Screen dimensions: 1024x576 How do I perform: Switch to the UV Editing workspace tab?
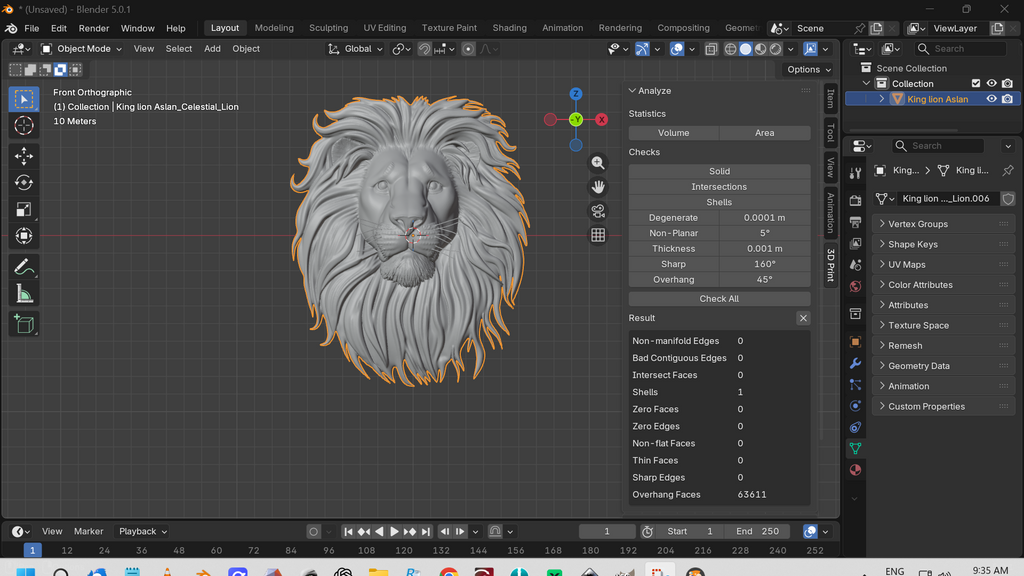click(385, 28)
